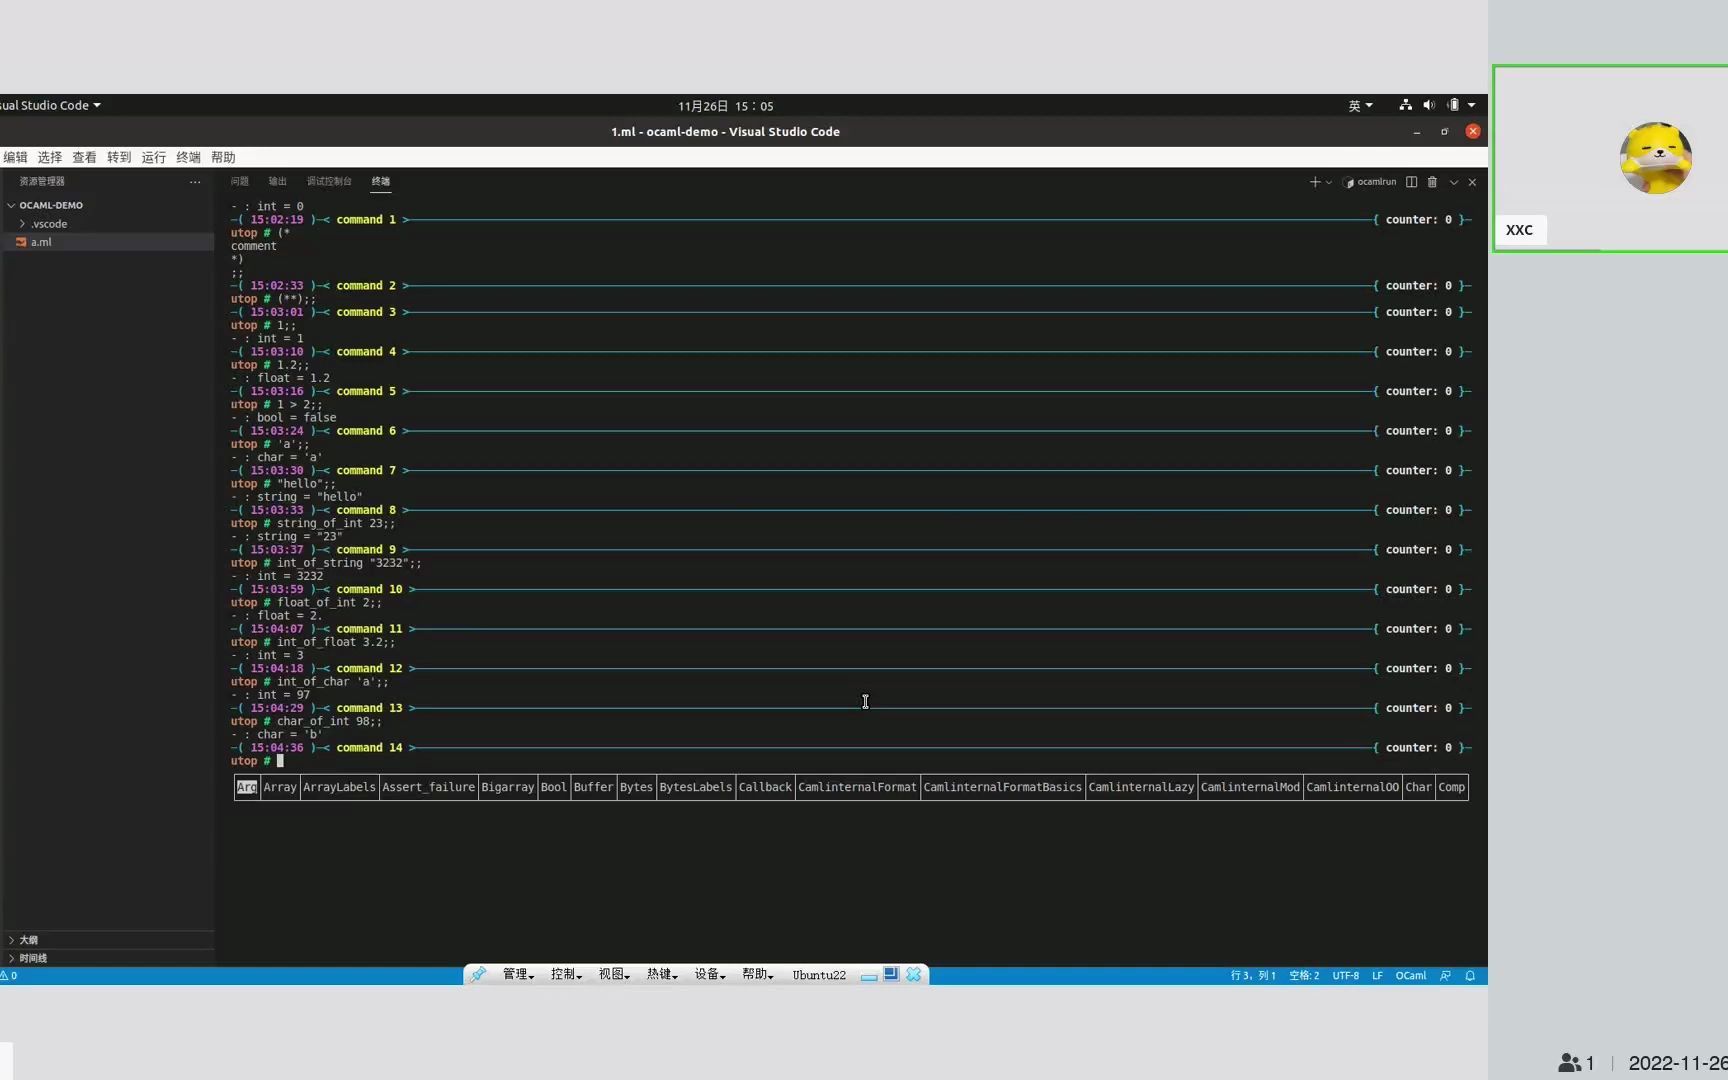This screenshot has height=1080, width=1728.
Task: Open the 运行 menu
Action: coord(153,157)
